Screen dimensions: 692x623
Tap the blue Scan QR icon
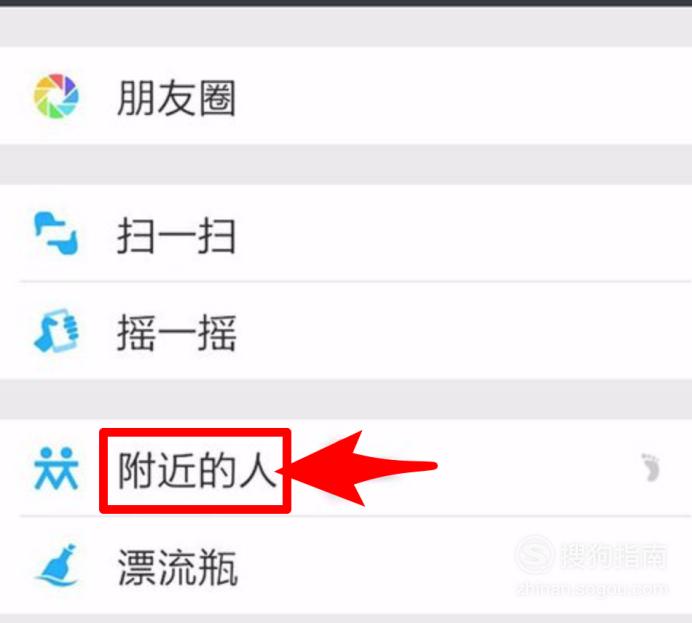tap(56, 233)
